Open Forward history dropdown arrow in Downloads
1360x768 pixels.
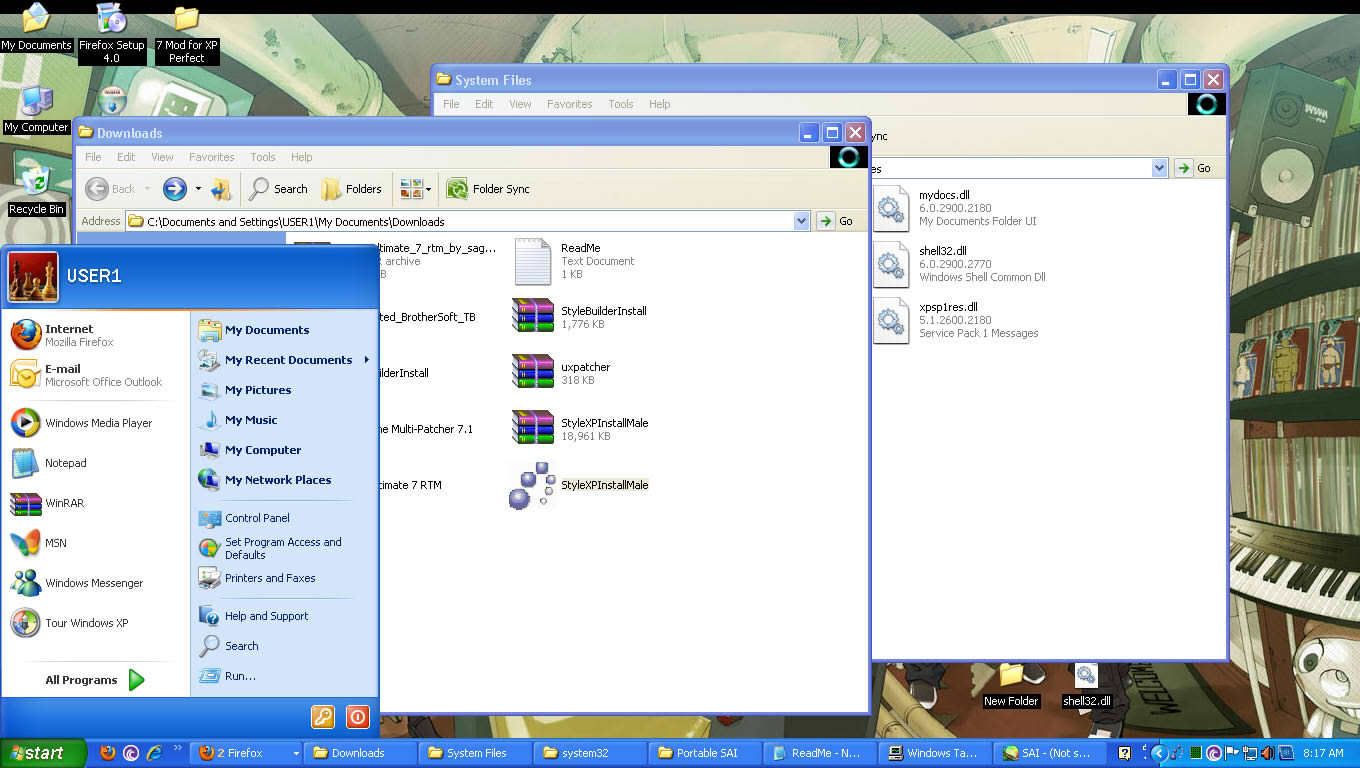click(198, 188)
